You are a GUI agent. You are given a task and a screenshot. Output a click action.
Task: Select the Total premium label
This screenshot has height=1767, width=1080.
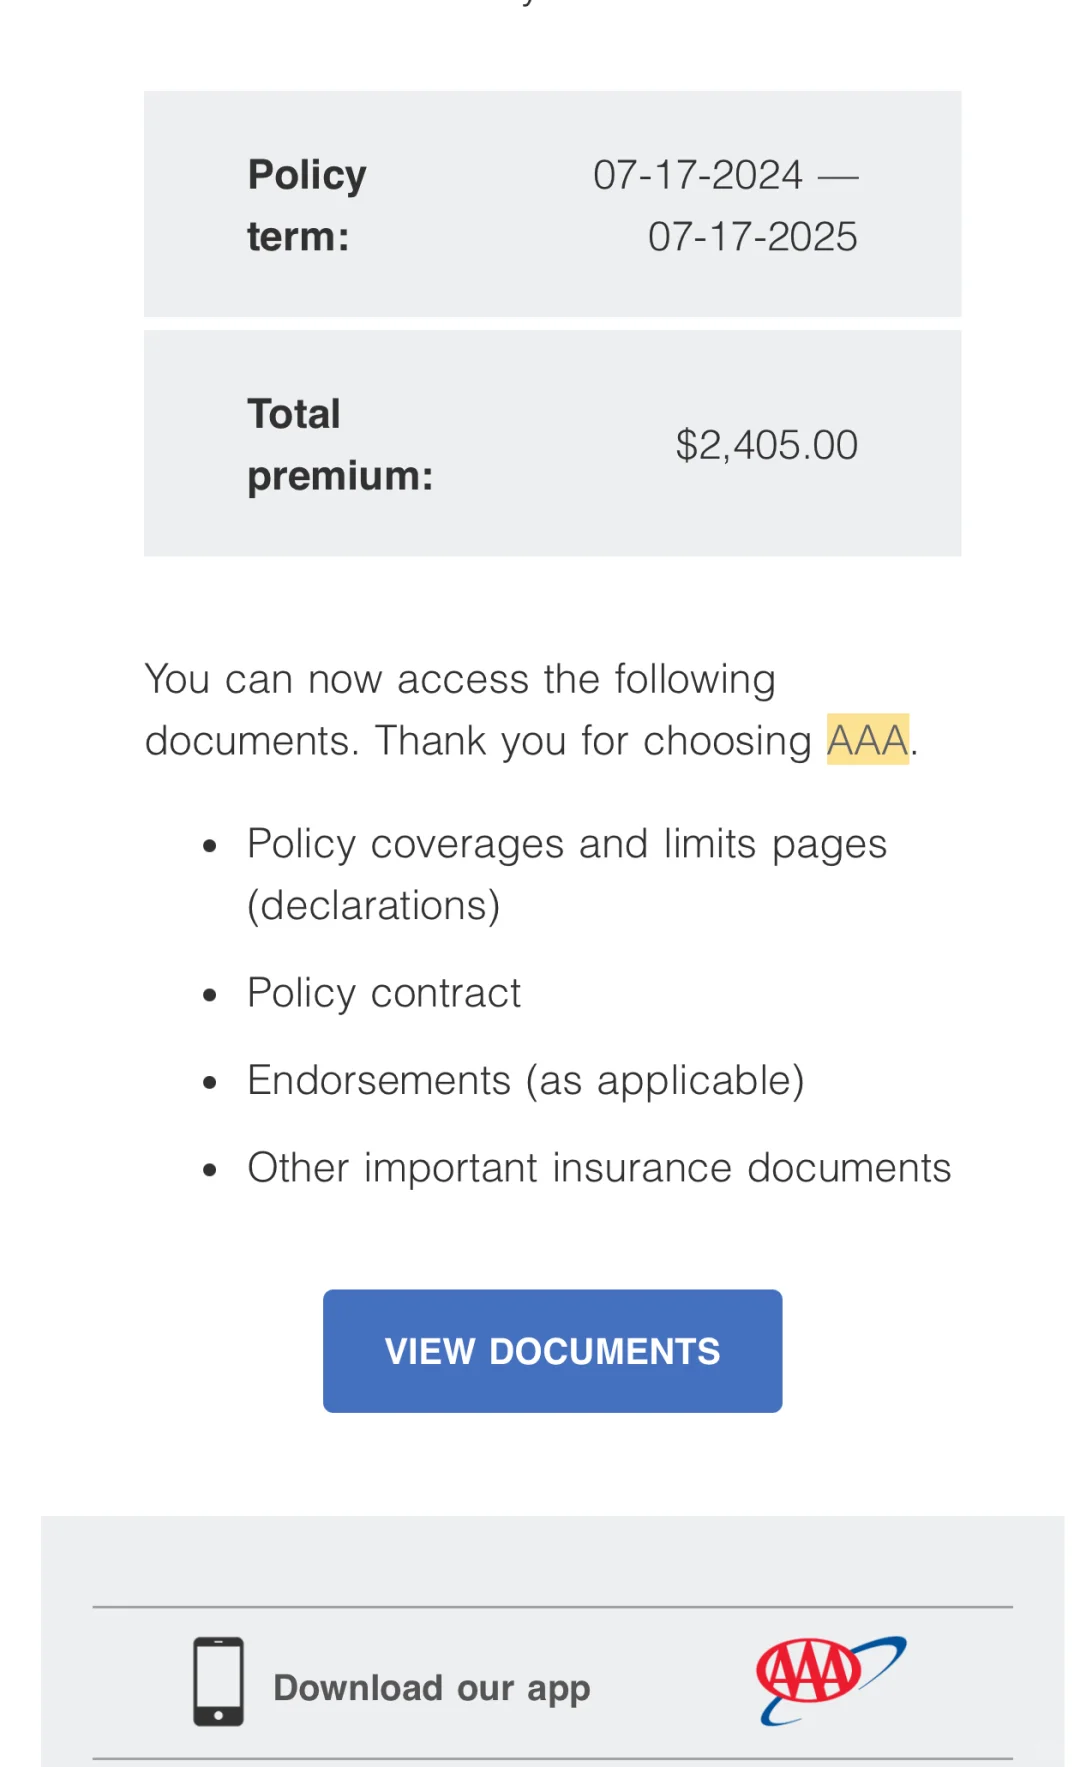(339, 444)
